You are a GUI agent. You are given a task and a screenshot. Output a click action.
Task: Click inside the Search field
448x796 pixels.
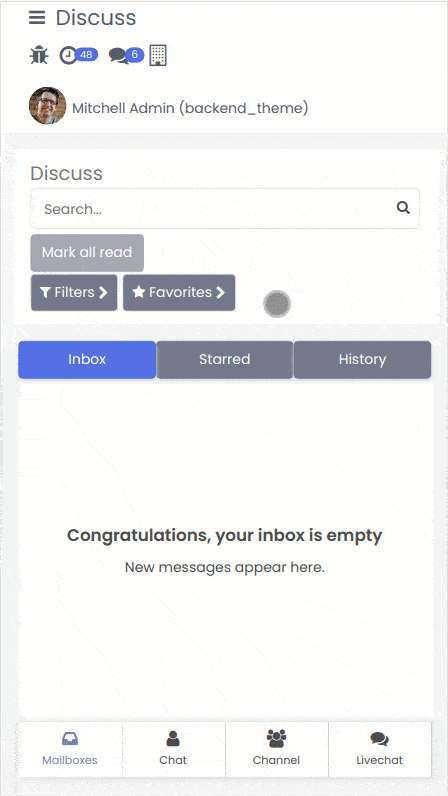[225, 209]
